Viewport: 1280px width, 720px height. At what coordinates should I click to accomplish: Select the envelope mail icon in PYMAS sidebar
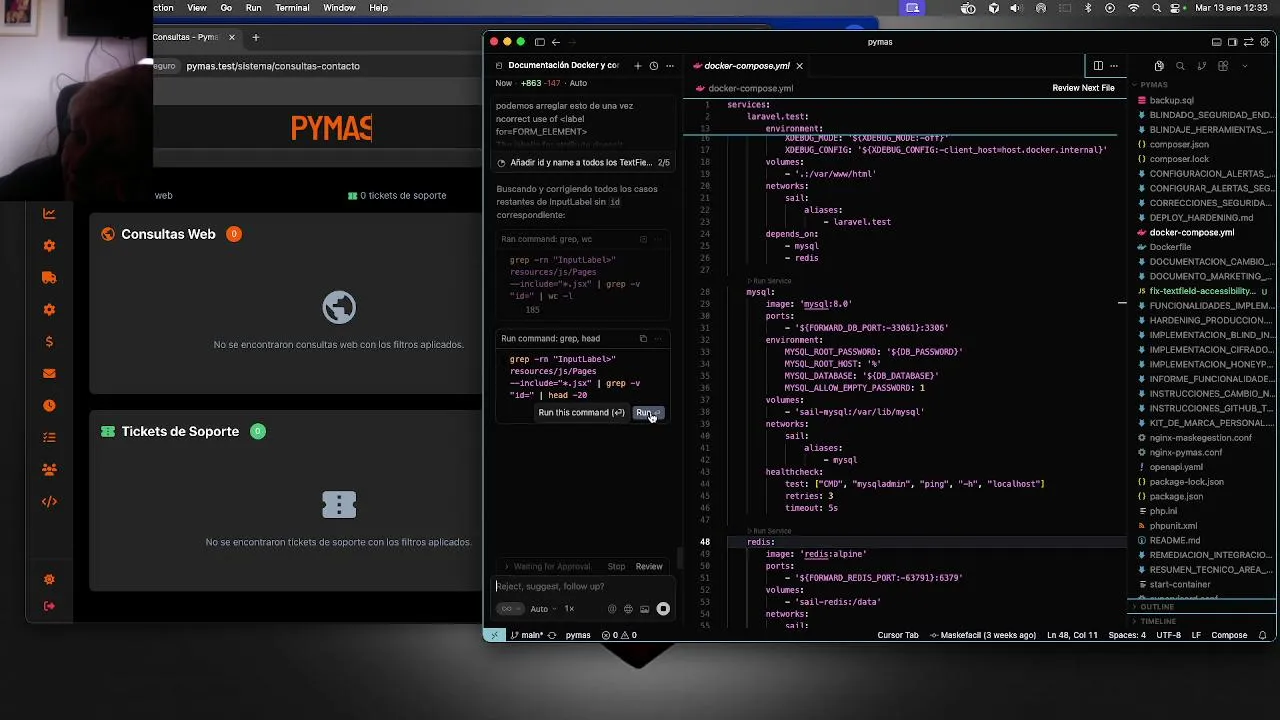49,374
